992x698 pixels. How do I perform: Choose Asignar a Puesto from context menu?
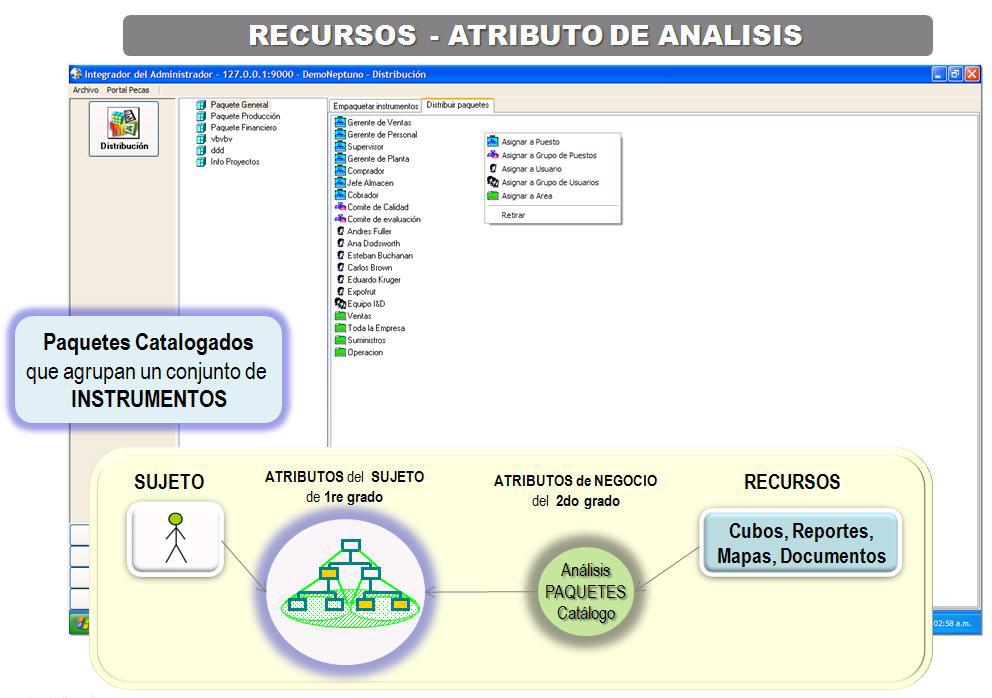click(530, 142)
